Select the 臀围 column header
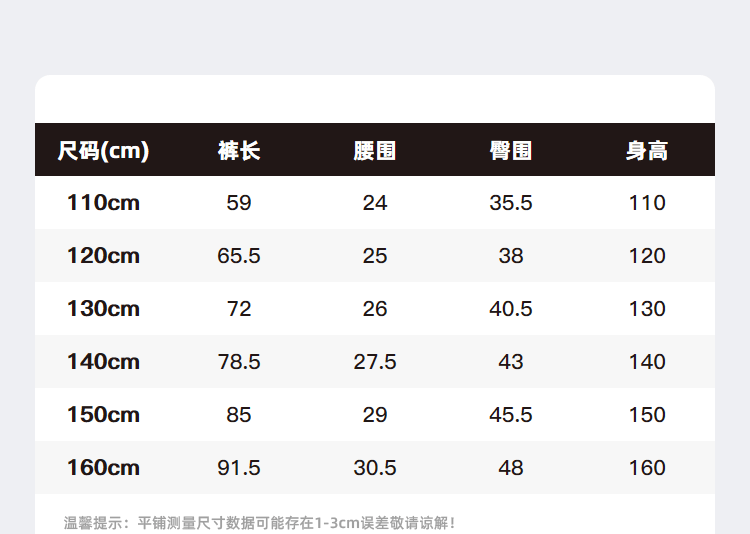Viewport: 750px width, 534px height. click(x=511, y=151)
